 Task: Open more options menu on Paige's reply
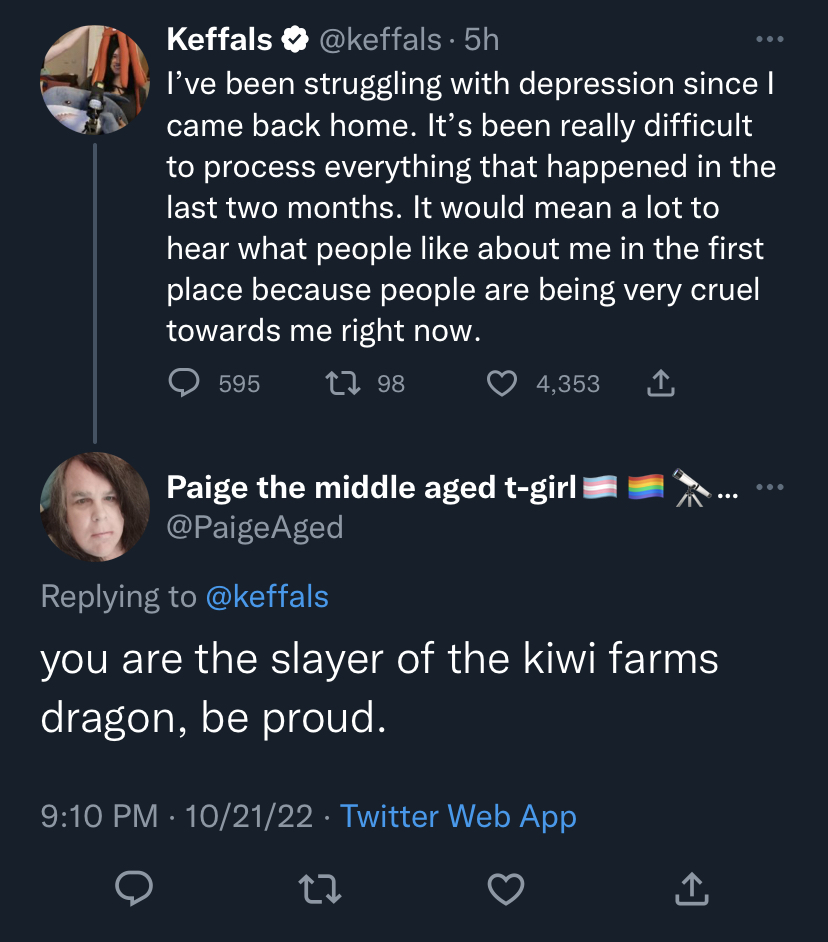point(770,487)
